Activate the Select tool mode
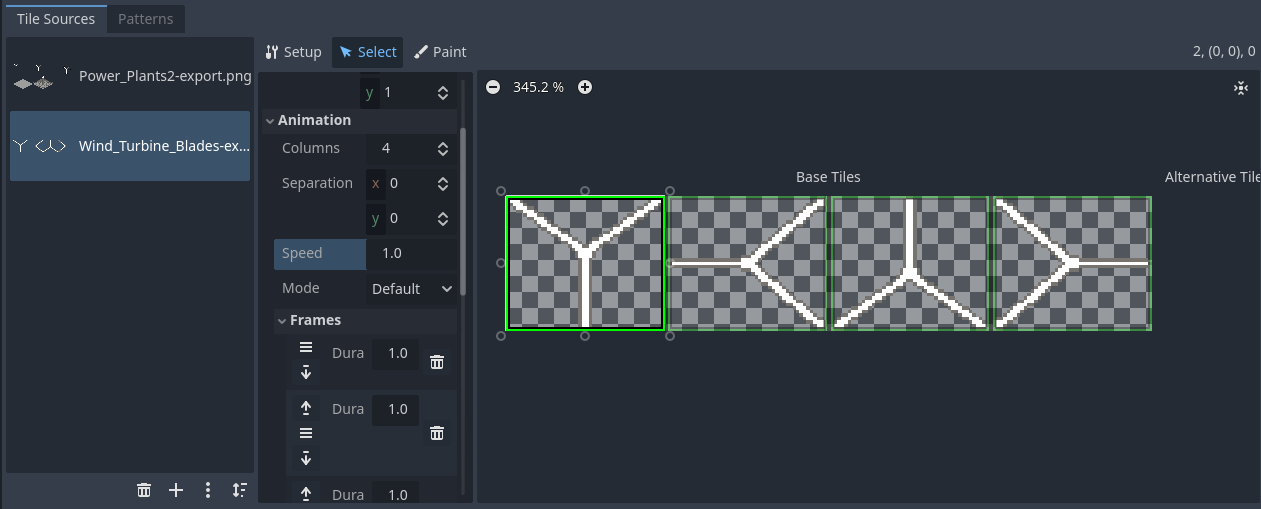The height and width of the screenshot is (509, 1261). pos(368,52)
